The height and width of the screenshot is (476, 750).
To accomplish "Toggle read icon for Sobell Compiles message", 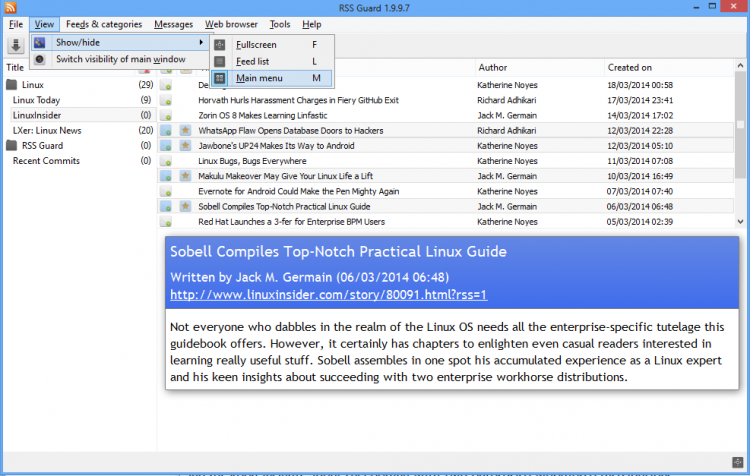I will coord(166,207).
